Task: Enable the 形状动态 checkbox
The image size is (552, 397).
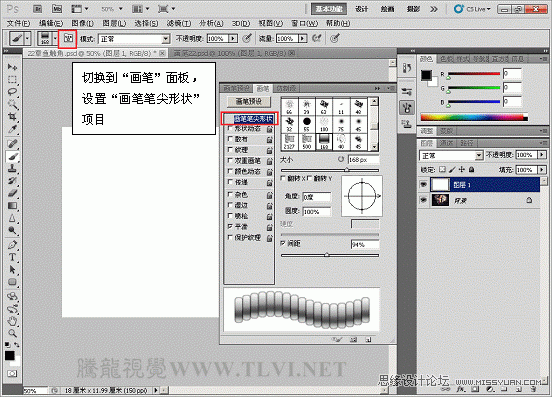Action: pos(230,128)
